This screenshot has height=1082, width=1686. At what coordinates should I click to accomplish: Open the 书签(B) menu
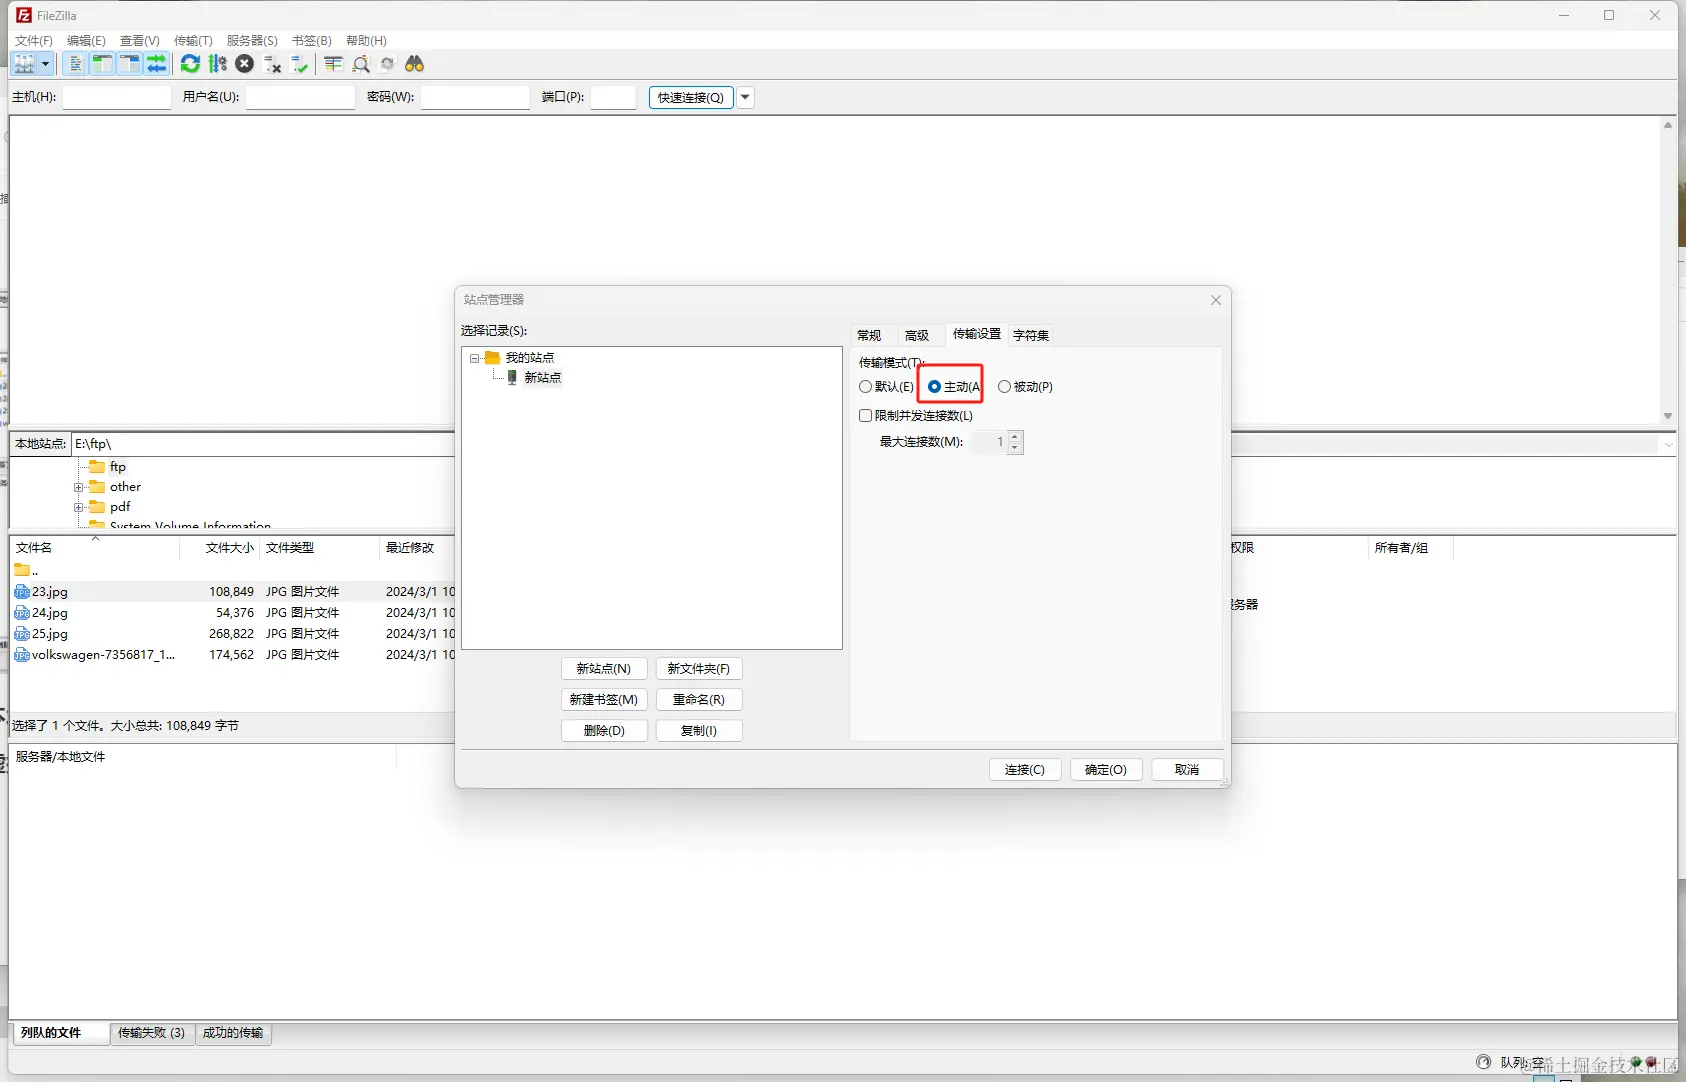tap(312, 41)
